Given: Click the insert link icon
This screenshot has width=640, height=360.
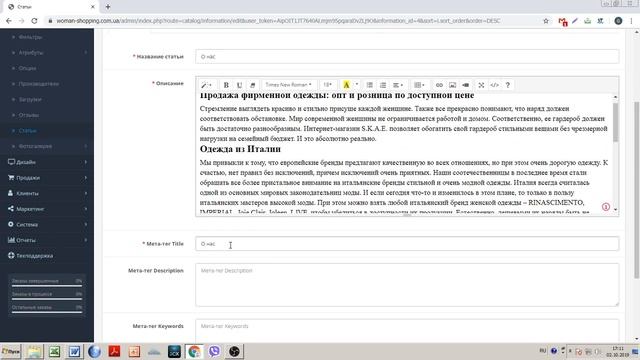Looking at the screenshot, I should coord(439,85).
